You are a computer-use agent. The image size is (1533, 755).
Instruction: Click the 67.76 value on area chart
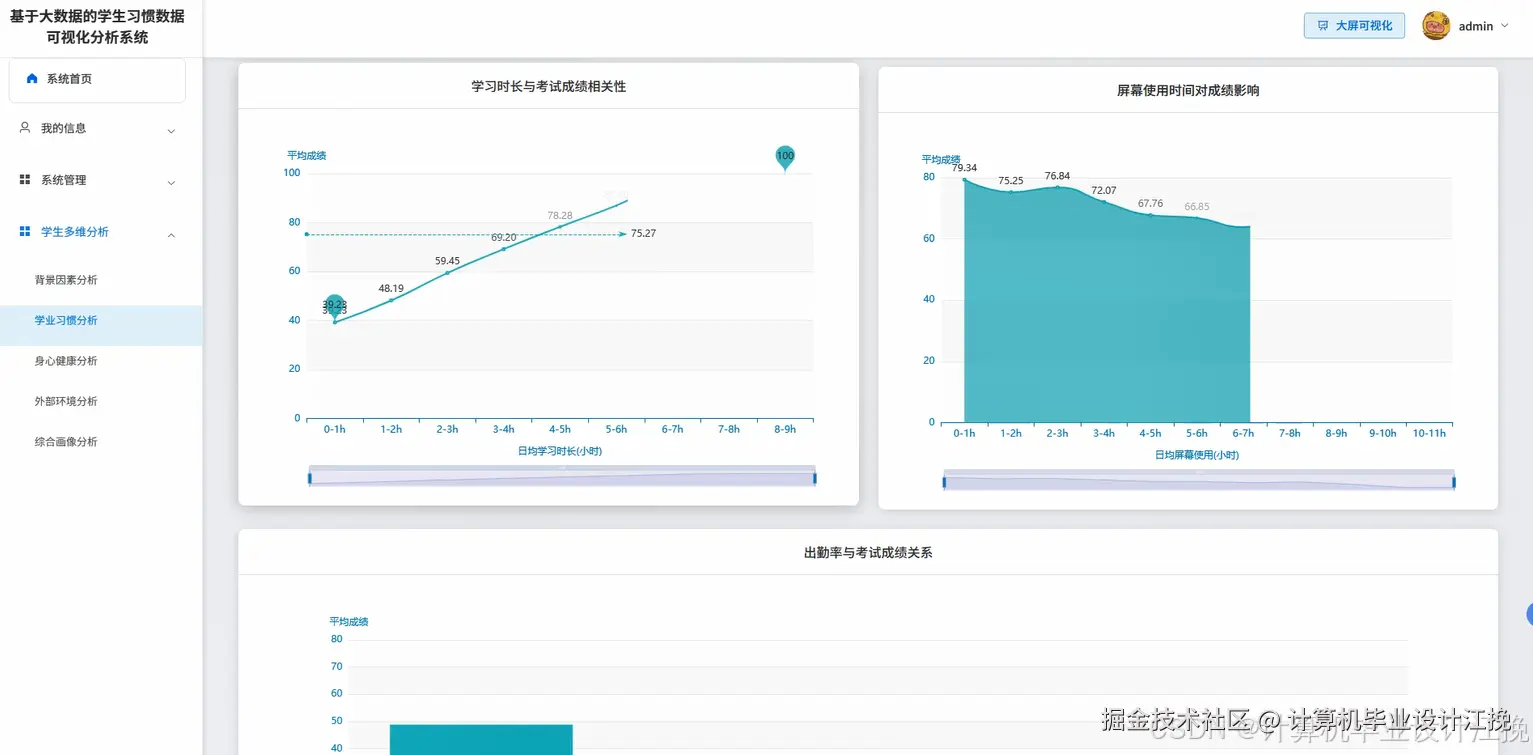point(1150,203)
